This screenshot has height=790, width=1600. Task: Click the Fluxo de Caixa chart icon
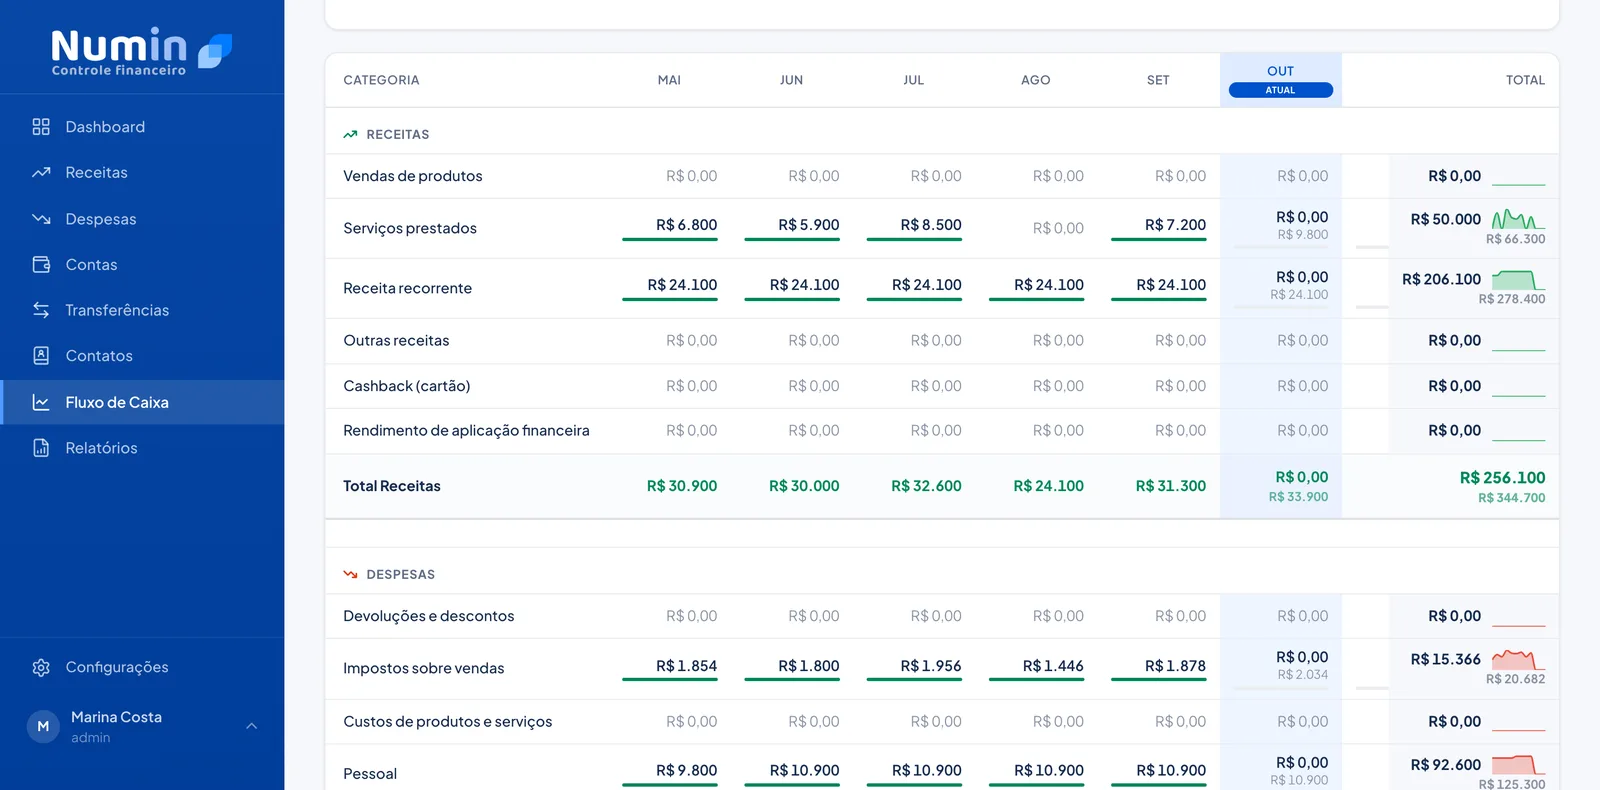pos(41,402)
